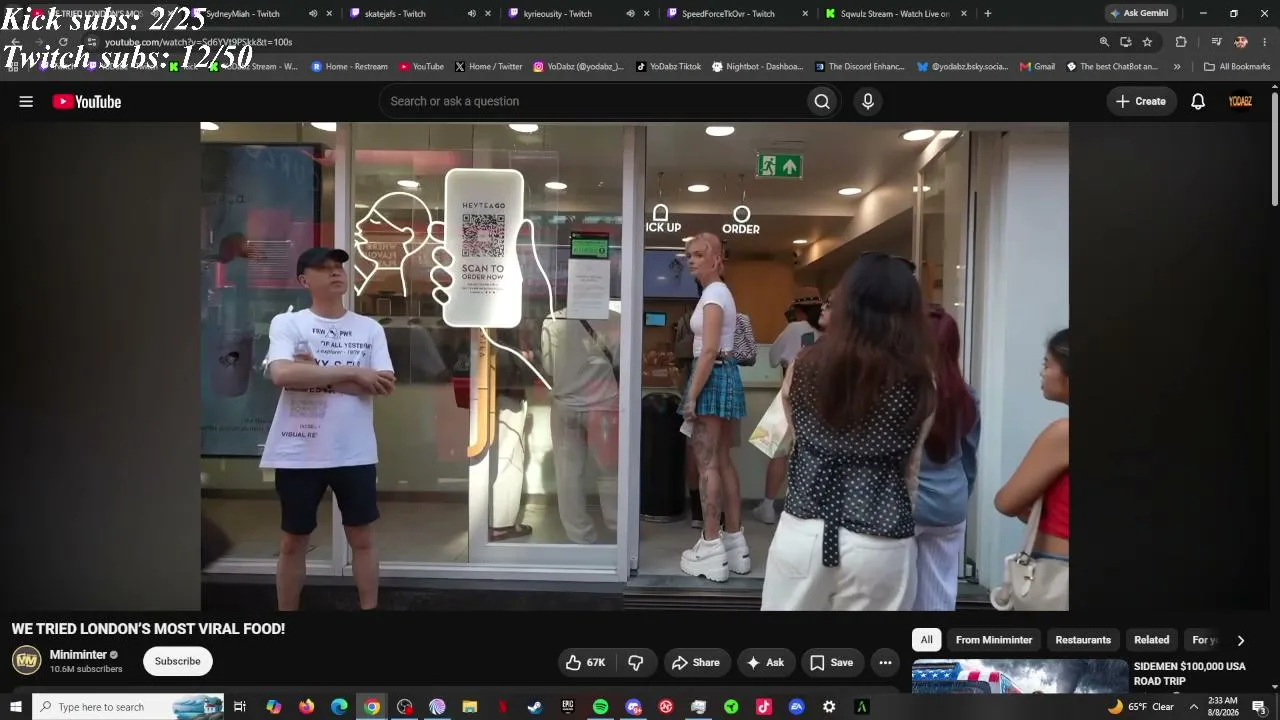Expand hidden bookmarks with the double chevron

tap(1177, 67)
